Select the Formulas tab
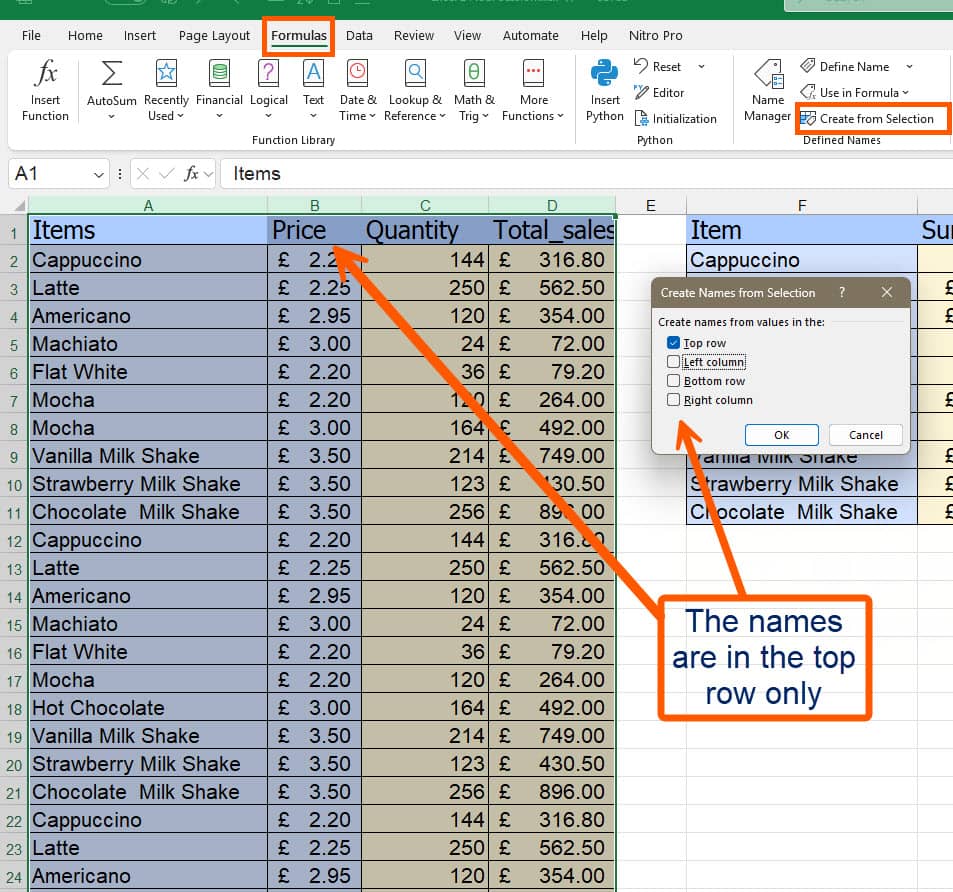Screen dimensions: 953x892 click(298, 35)
